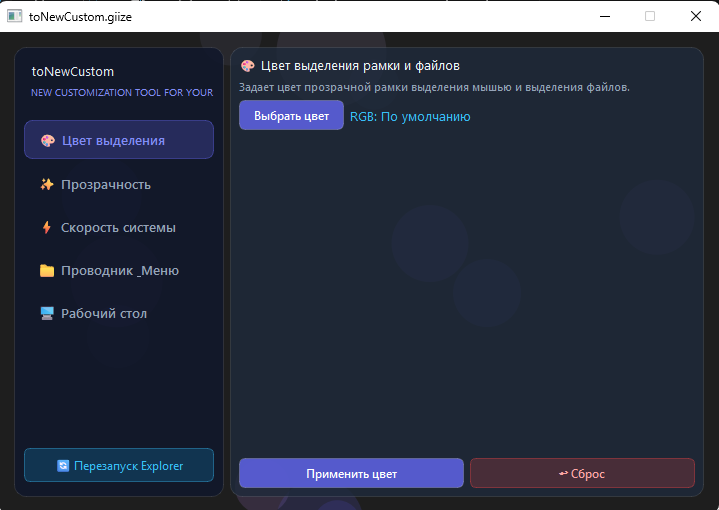
Task: Go to Проводник _Меню section
Action: 119,271
